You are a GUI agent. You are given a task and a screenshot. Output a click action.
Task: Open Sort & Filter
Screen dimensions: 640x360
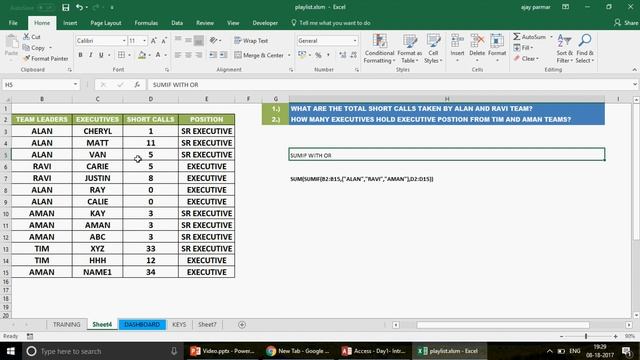(x=564, y=49)
